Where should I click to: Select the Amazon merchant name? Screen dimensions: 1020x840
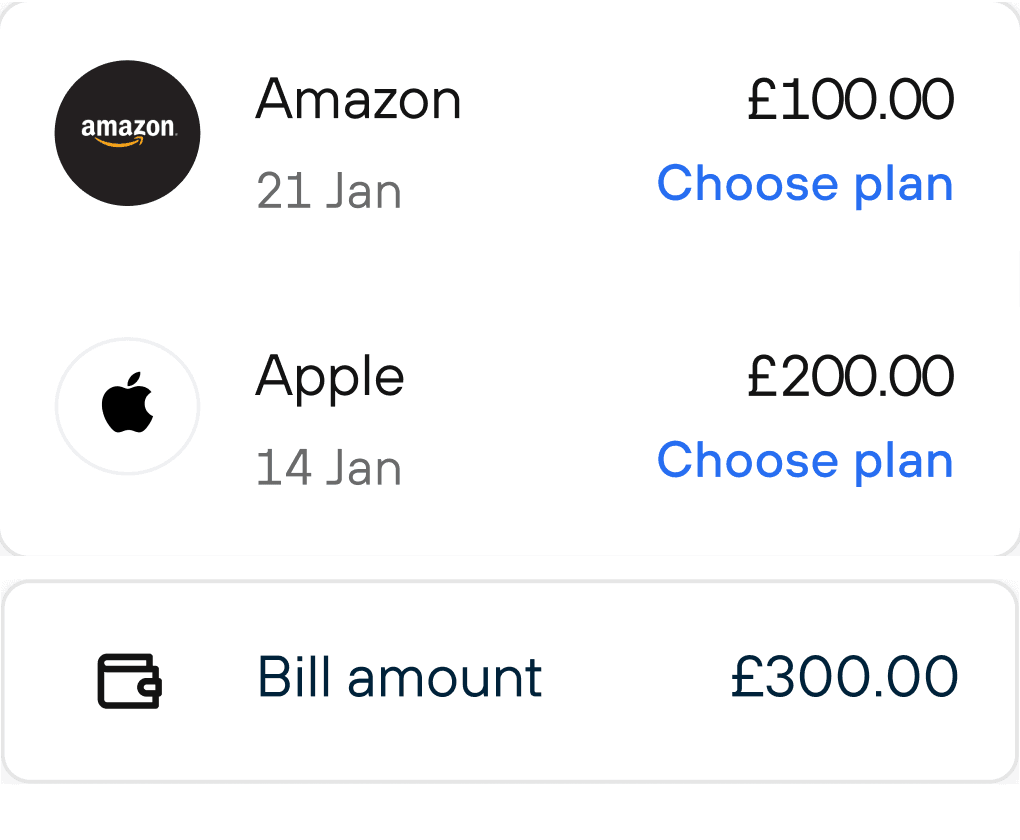(x=358, y=100)
